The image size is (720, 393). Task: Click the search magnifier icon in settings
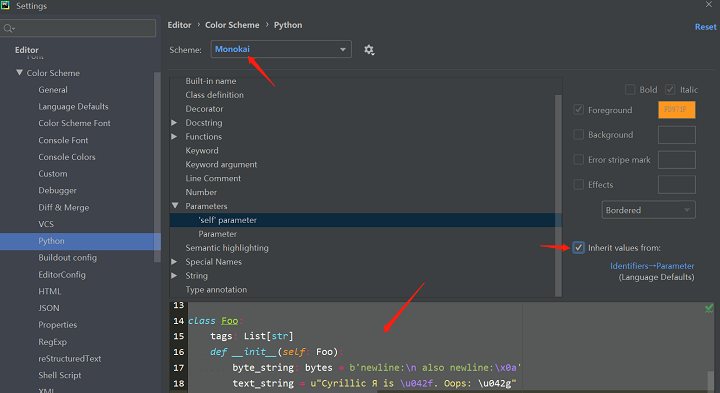(9, 29)
